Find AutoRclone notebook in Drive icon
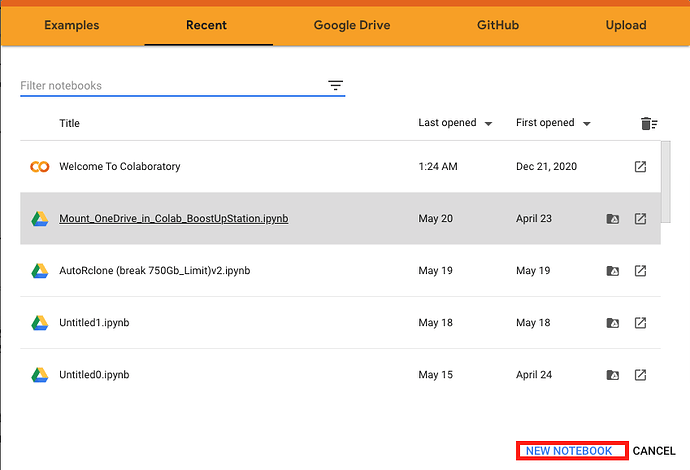 [613, 271]
